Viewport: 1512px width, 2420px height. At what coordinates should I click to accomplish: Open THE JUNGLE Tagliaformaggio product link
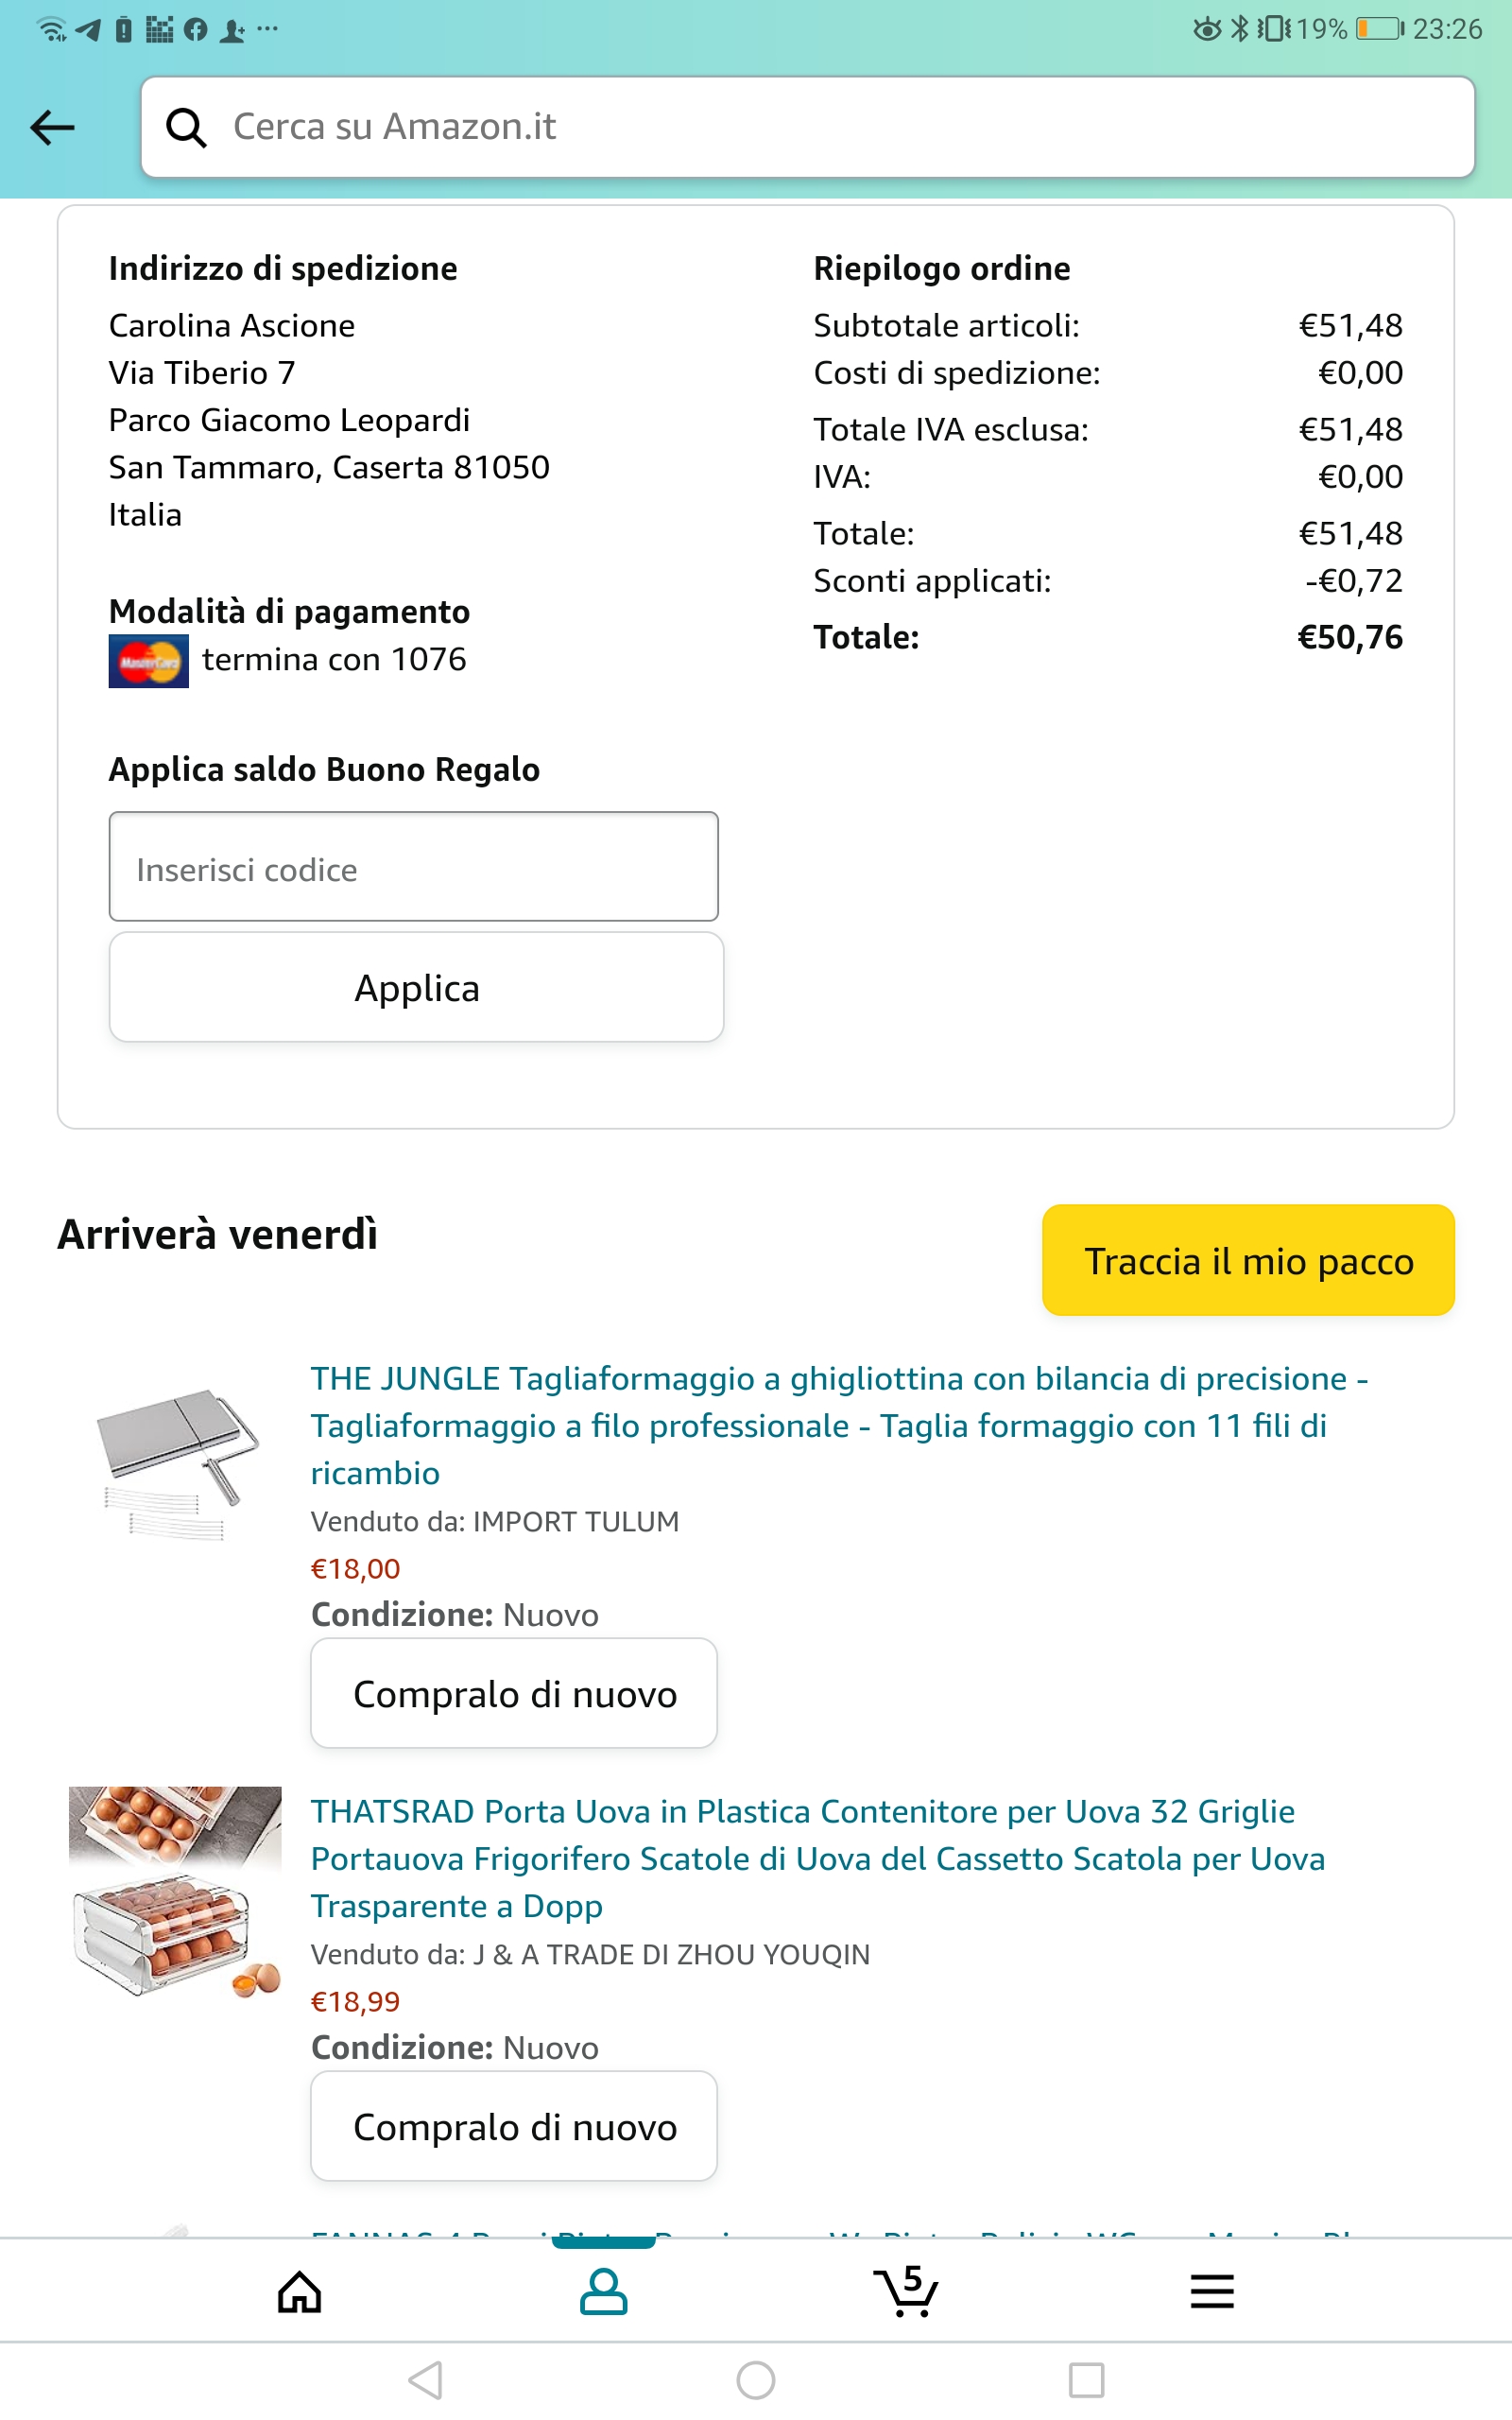point(839,1425)
